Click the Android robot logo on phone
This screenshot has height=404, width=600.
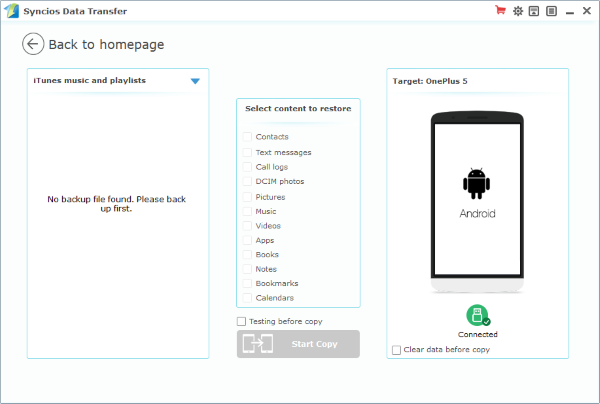[x=477, y=183]
